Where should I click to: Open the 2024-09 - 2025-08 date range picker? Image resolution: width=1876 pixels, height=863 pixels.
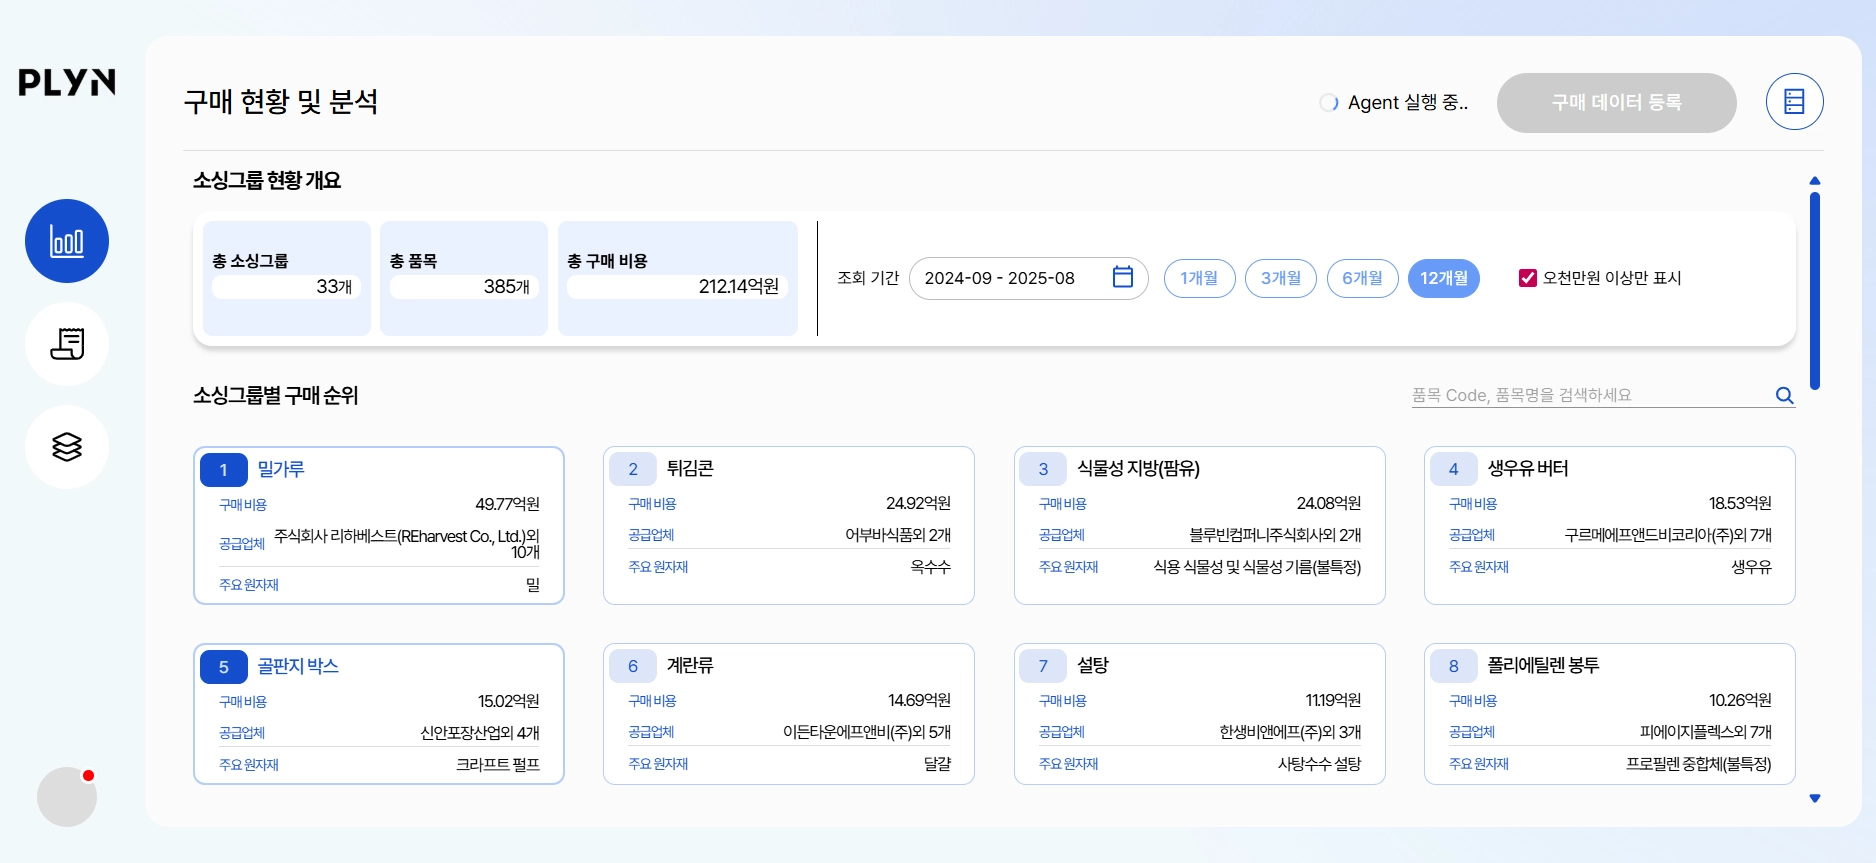click(1028, 278)
